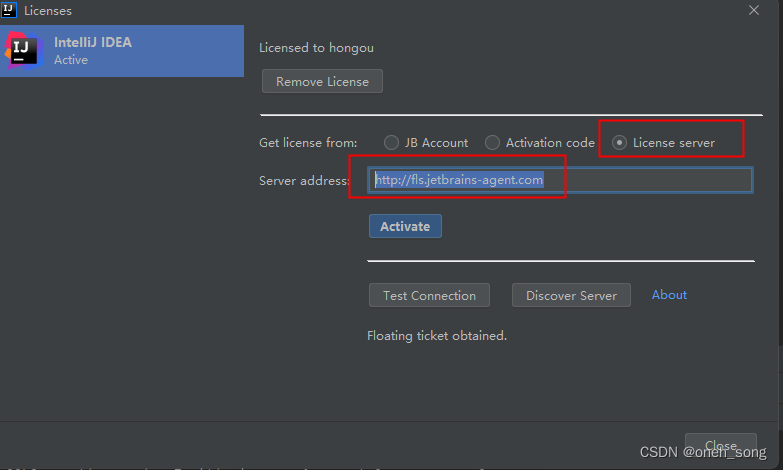Click the Licenses title bar app icon

point(8,9)
